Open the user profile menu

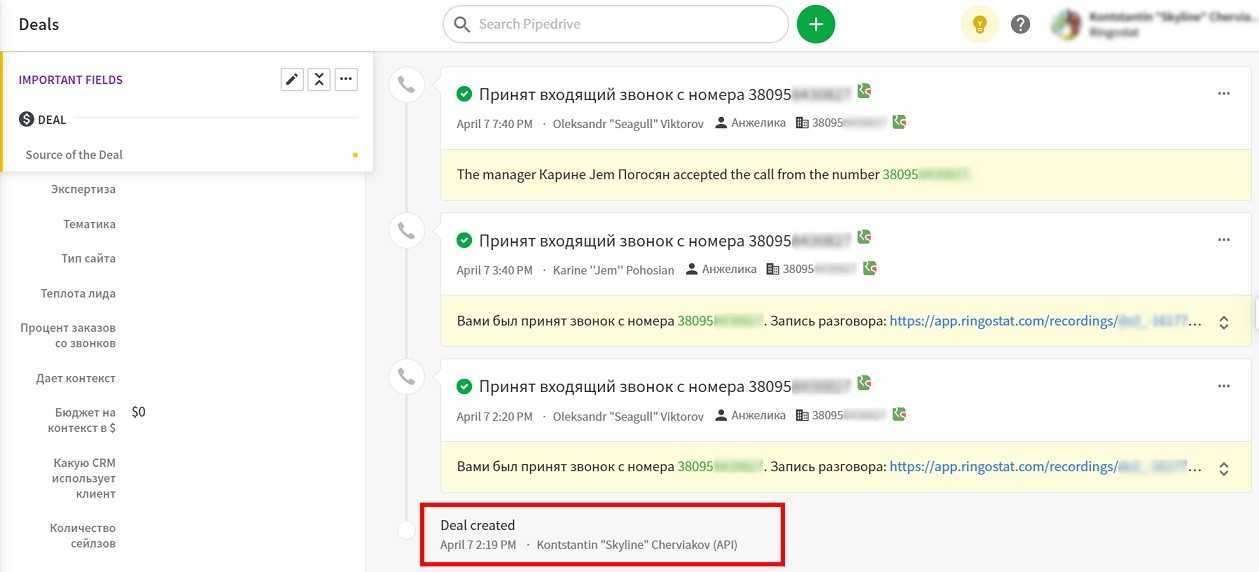(1150, 24)
